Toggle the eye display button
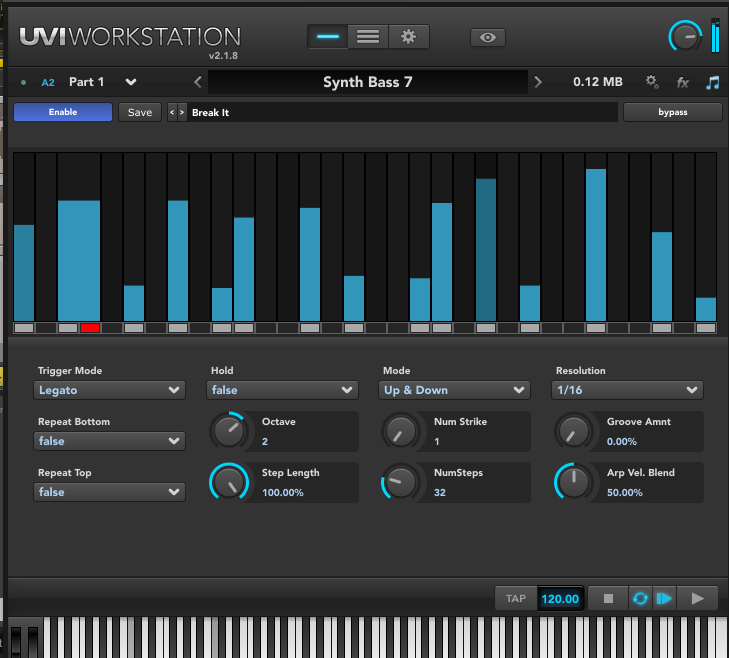The width and height of the screenshot is (729, 658). 488,38
